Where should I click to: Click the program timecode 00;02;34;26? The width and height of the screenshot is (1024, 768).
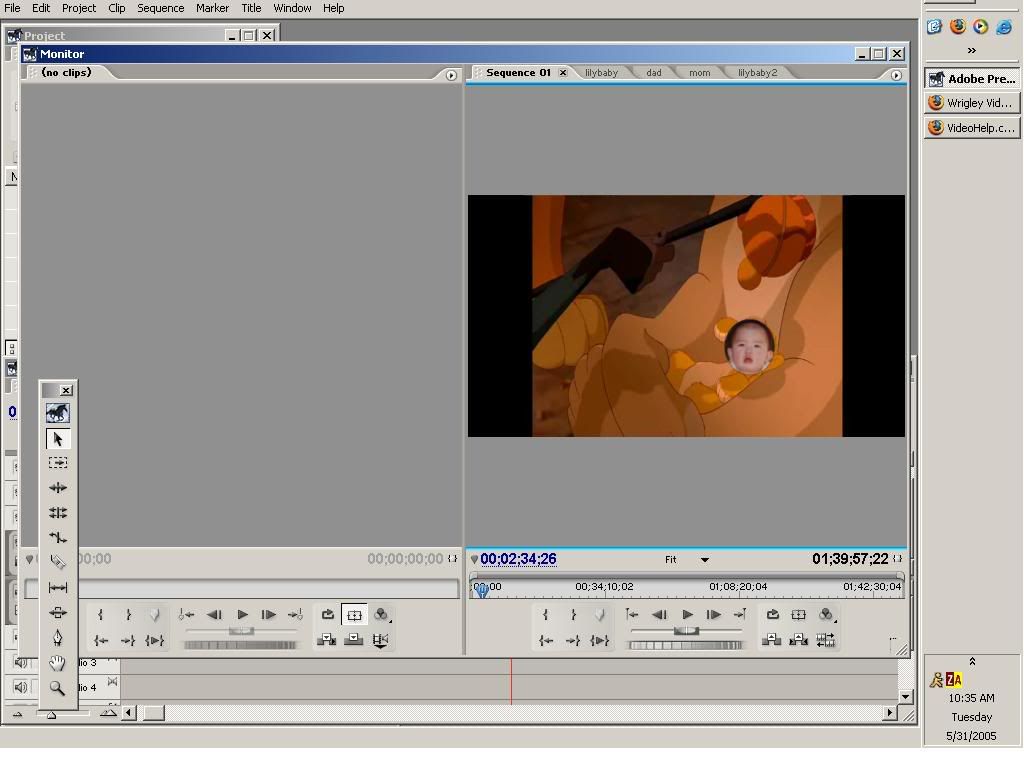pyautogui.click(x=519, y=559)
